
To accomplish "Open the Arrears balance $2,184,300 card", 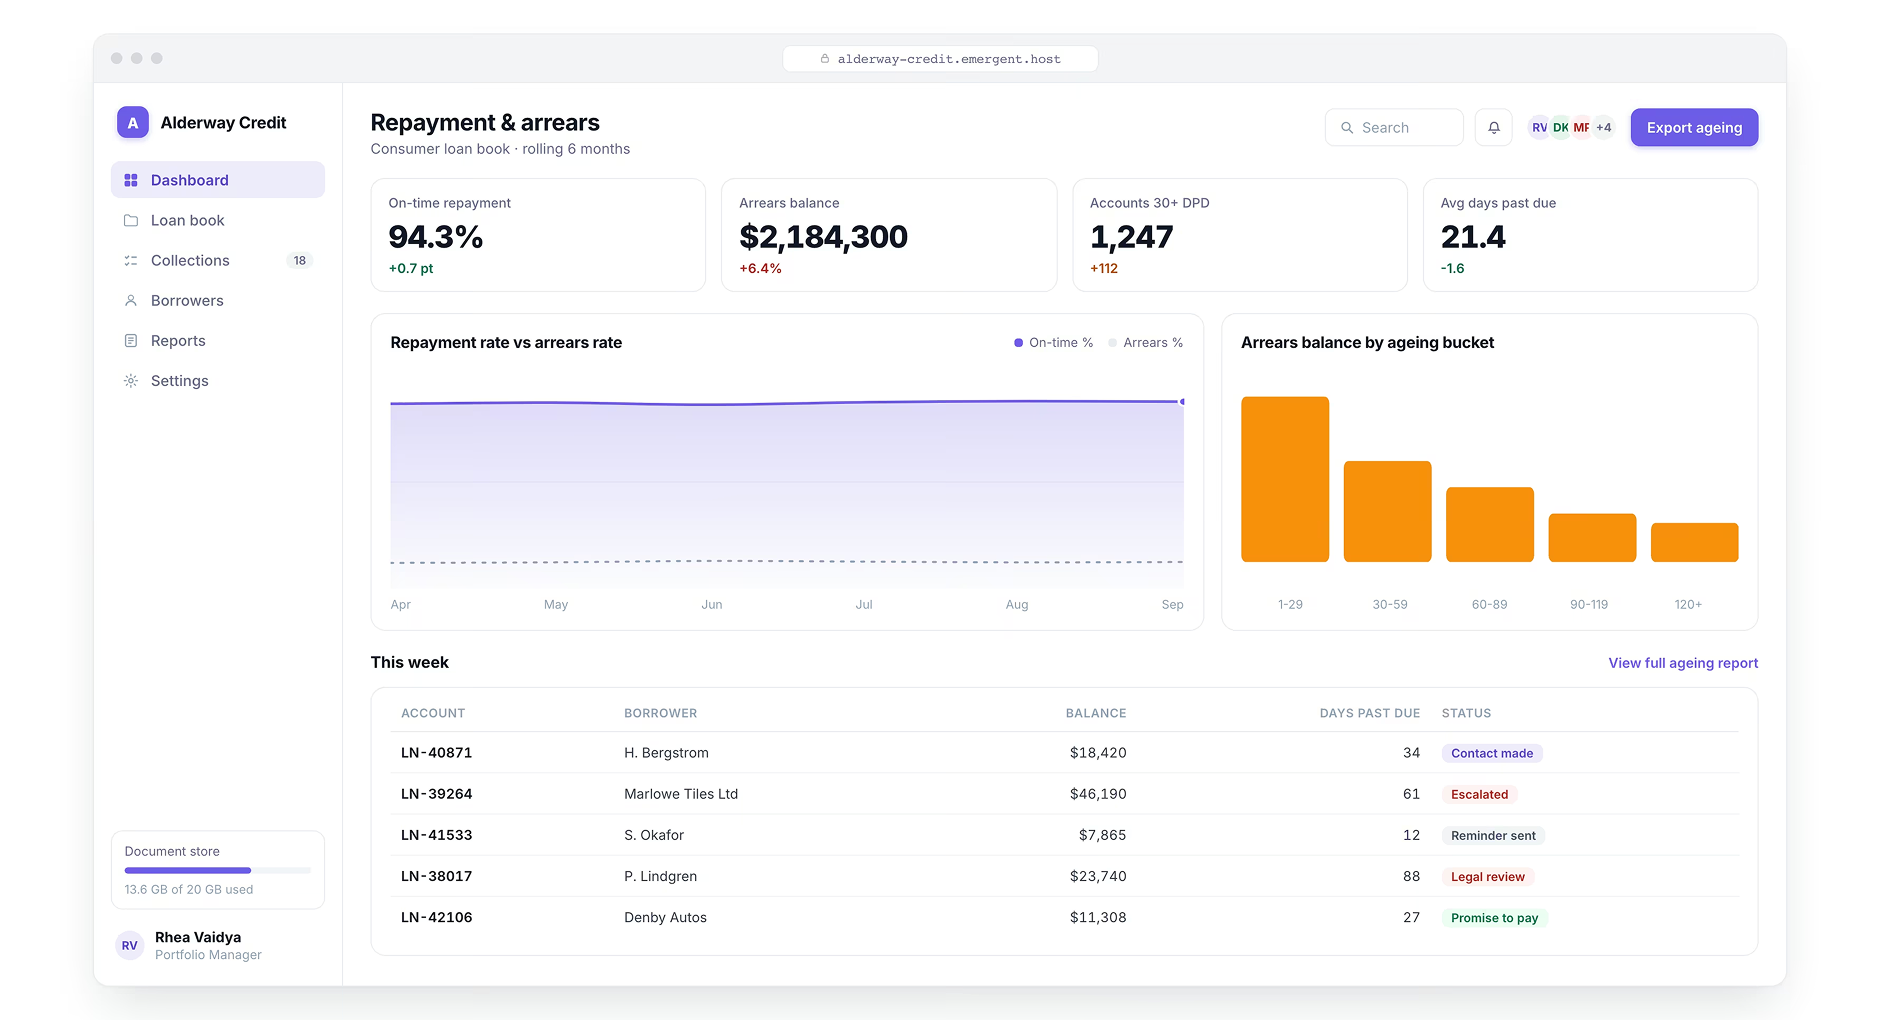I will (x=889, y=235).
